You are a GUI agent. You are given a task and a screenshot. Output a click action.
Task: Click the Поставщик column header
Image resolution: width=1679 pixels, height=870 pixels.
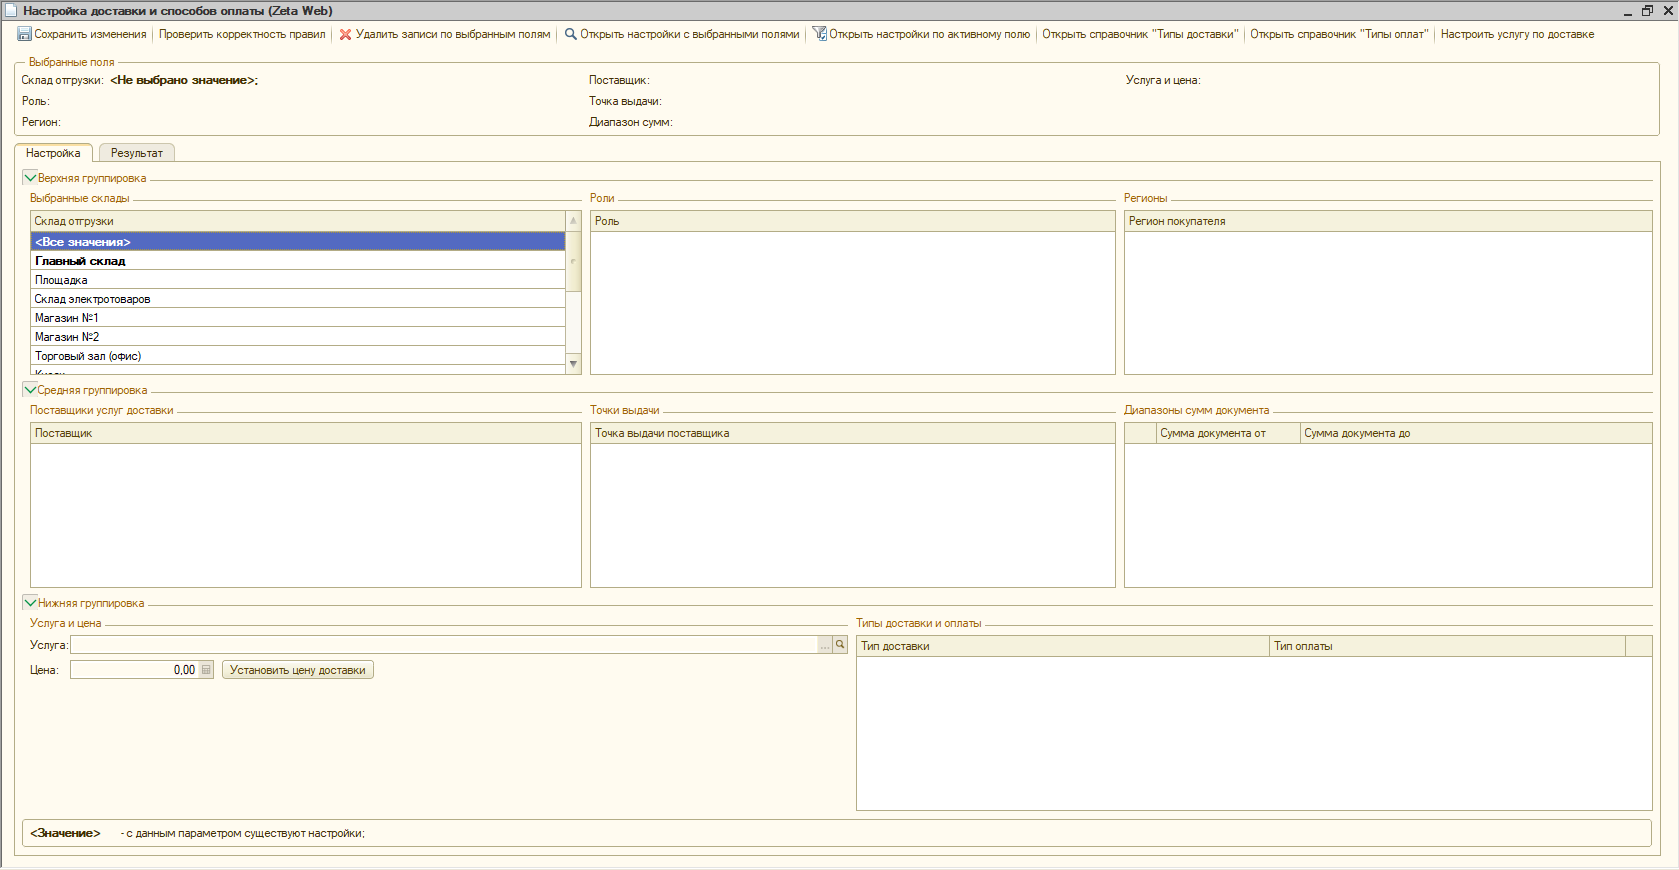coord(306,433)
